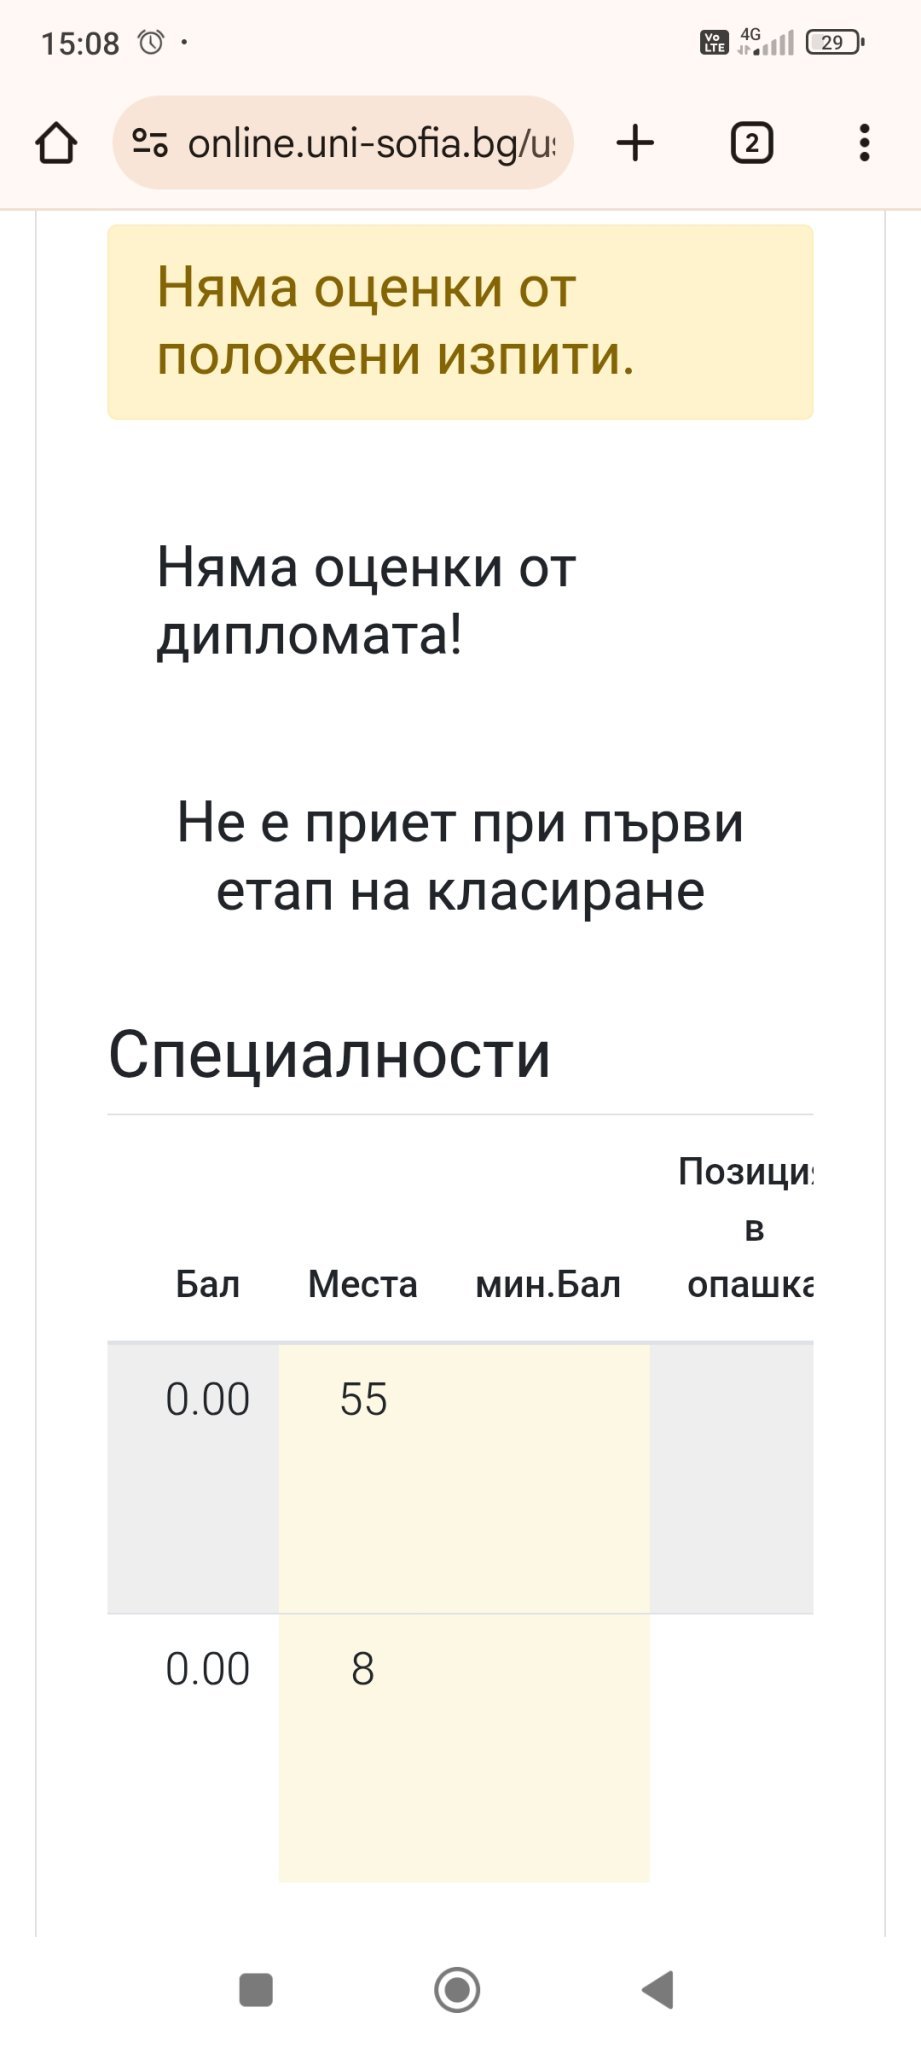Click the 'мин.Бал' column header

click(x=548, y=1283)
